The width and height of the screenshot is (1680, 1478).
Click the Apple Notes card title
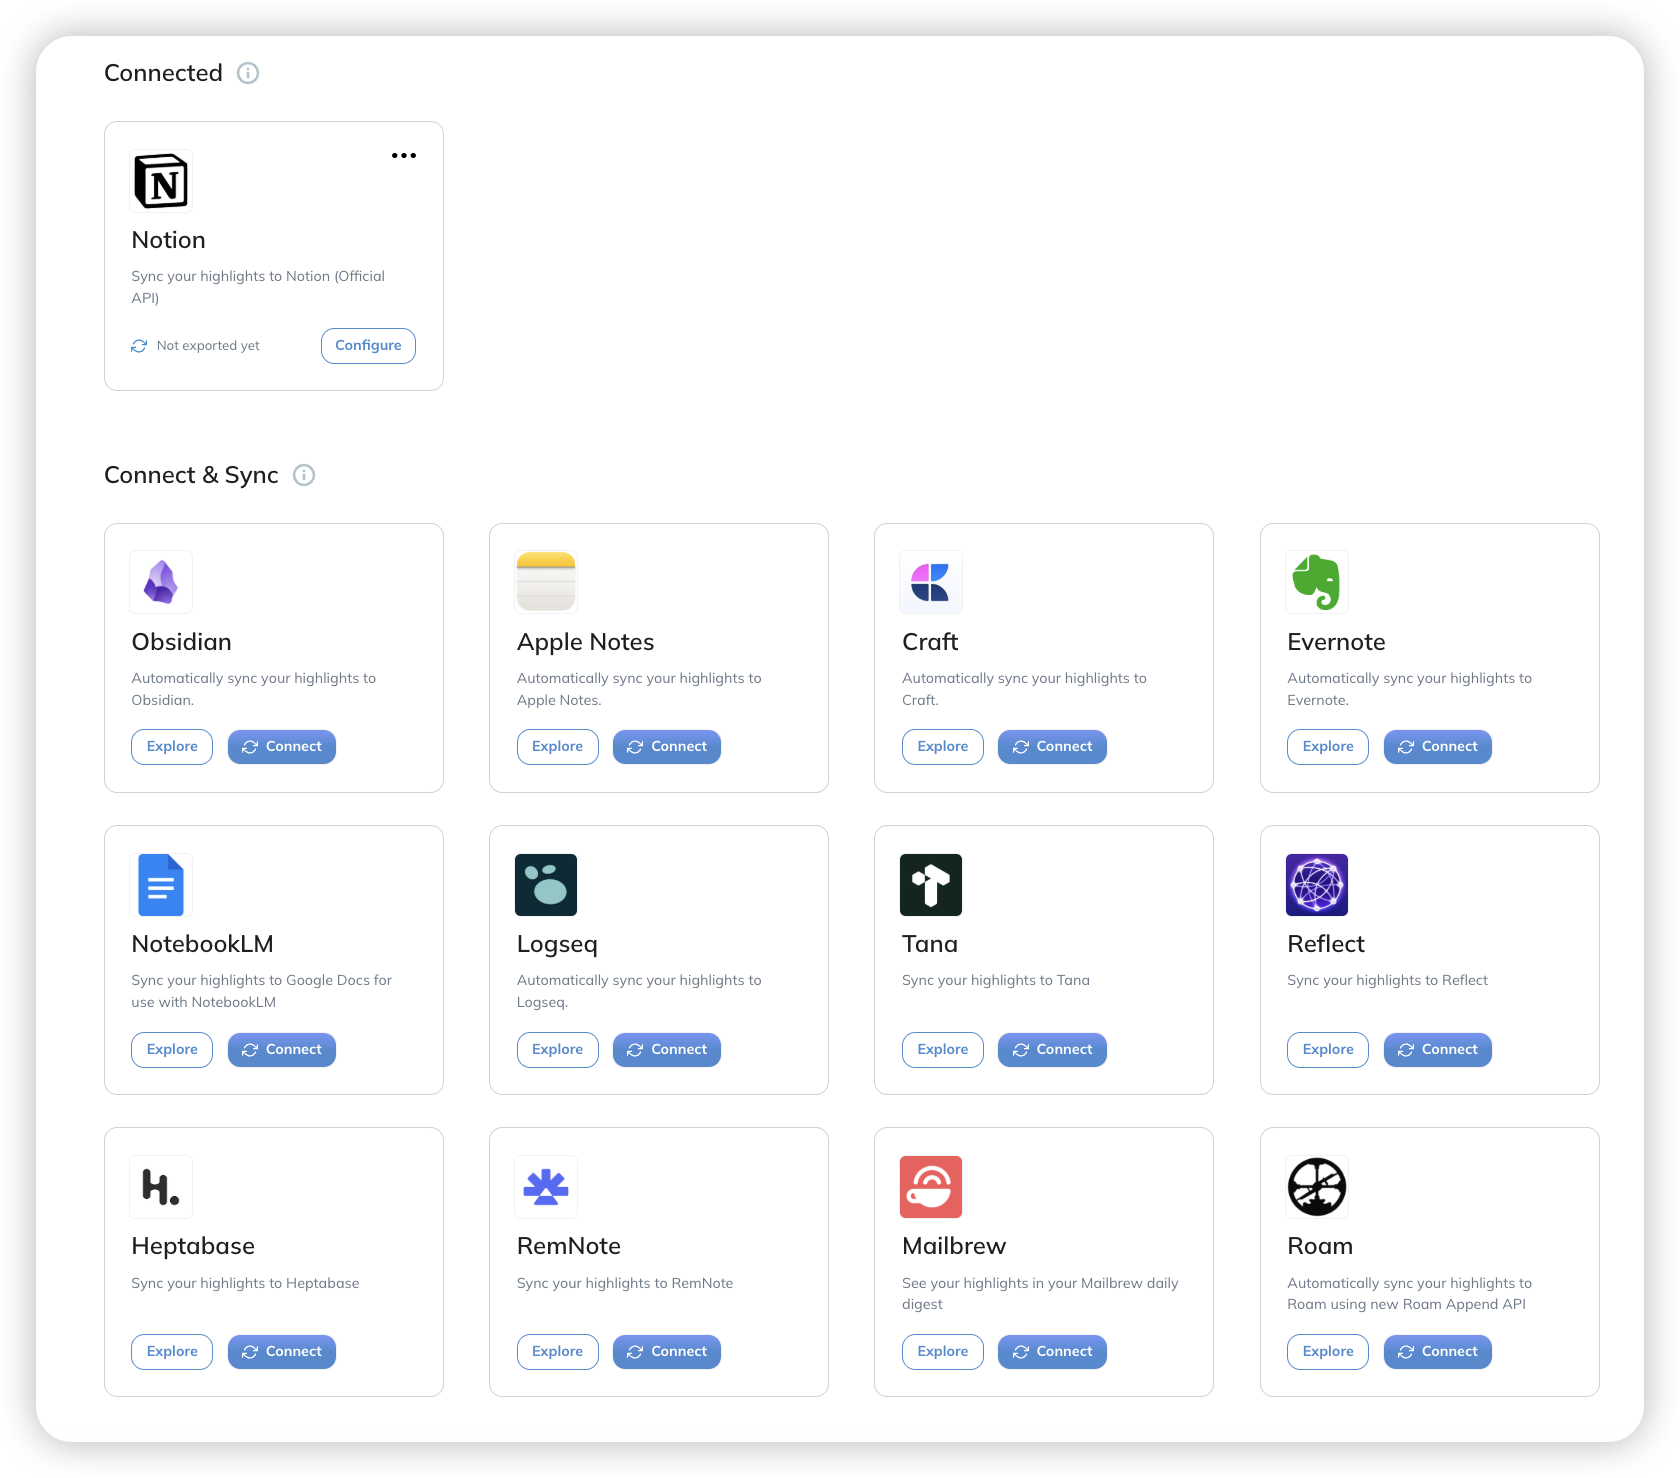point(585,643)
